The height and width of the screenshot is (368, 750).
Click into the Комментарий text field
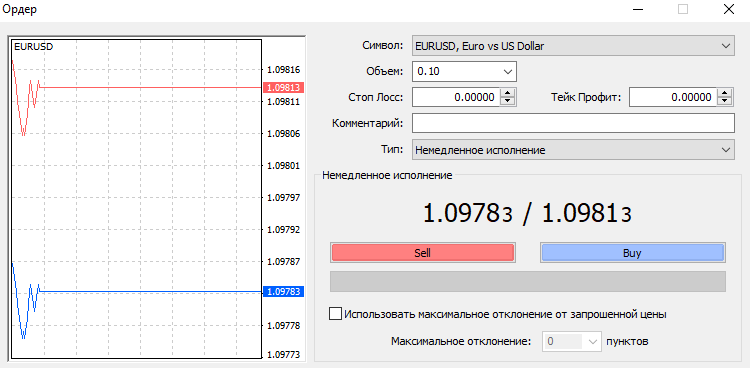tap(573, 123)
